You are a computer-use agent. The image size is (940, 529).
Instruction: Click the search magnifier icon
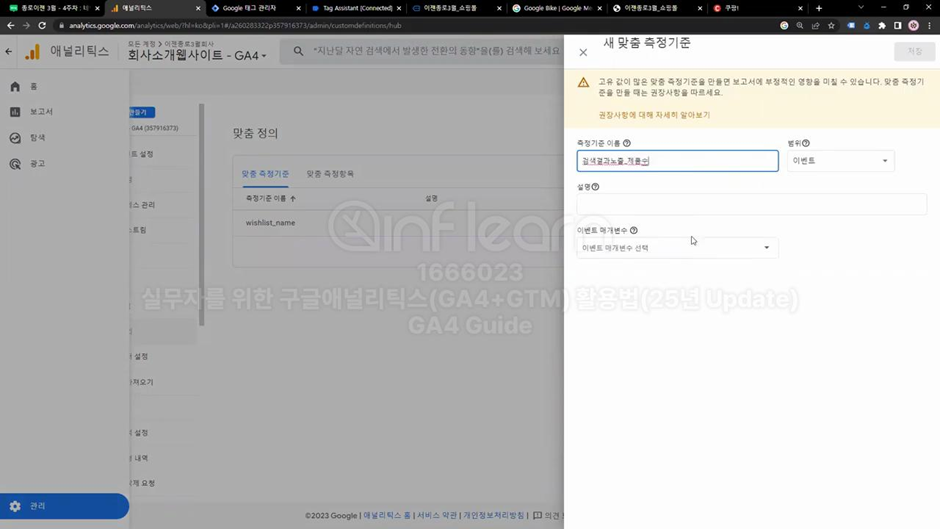(298, 52)
